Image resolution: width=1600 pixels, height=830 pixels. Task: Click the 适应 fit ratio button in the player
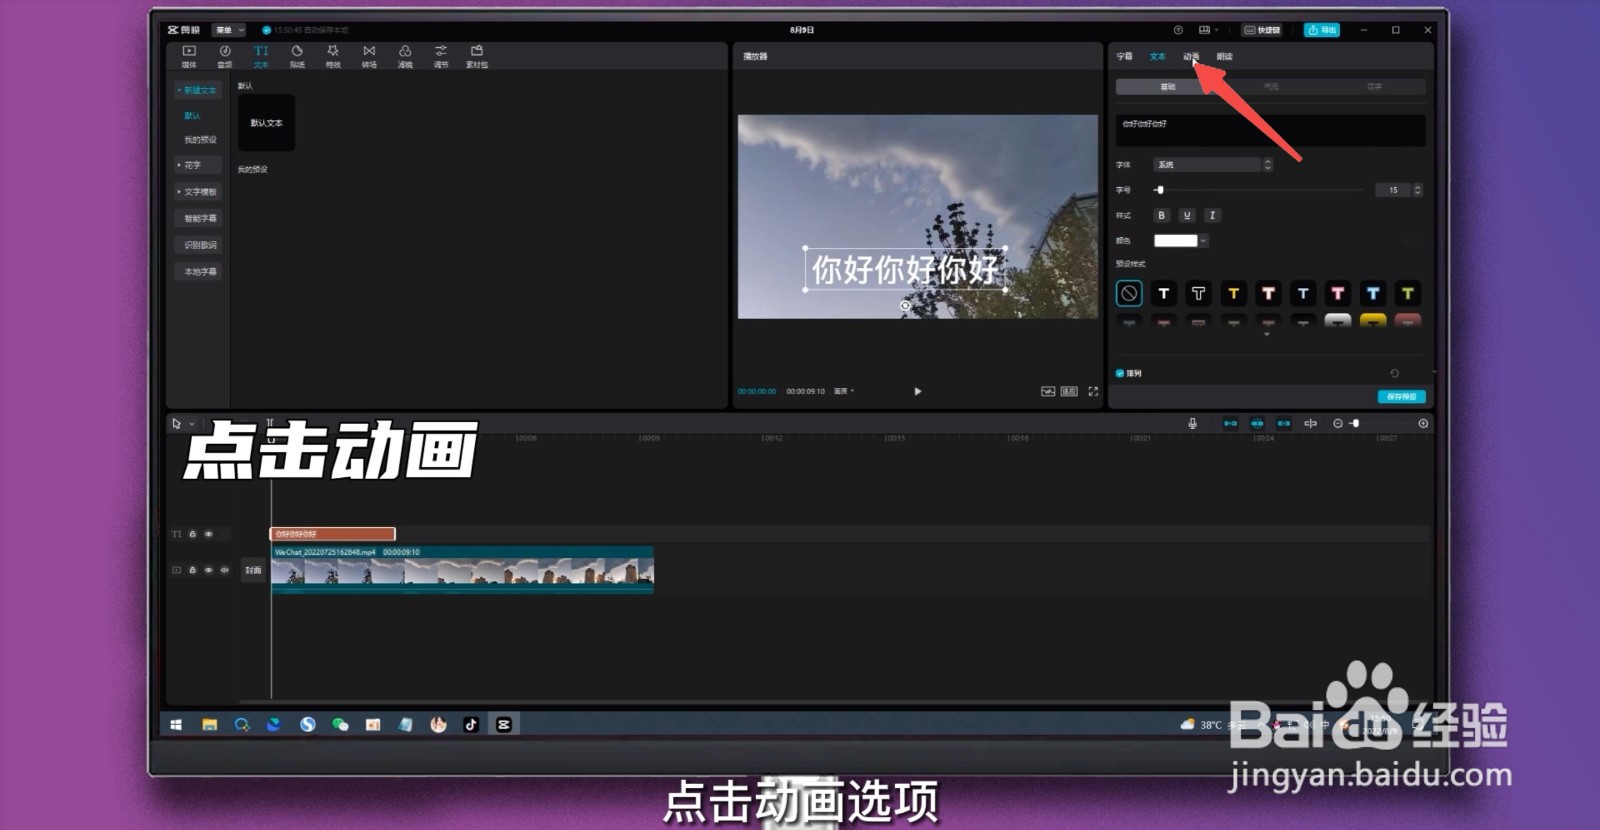point(1069,391)
